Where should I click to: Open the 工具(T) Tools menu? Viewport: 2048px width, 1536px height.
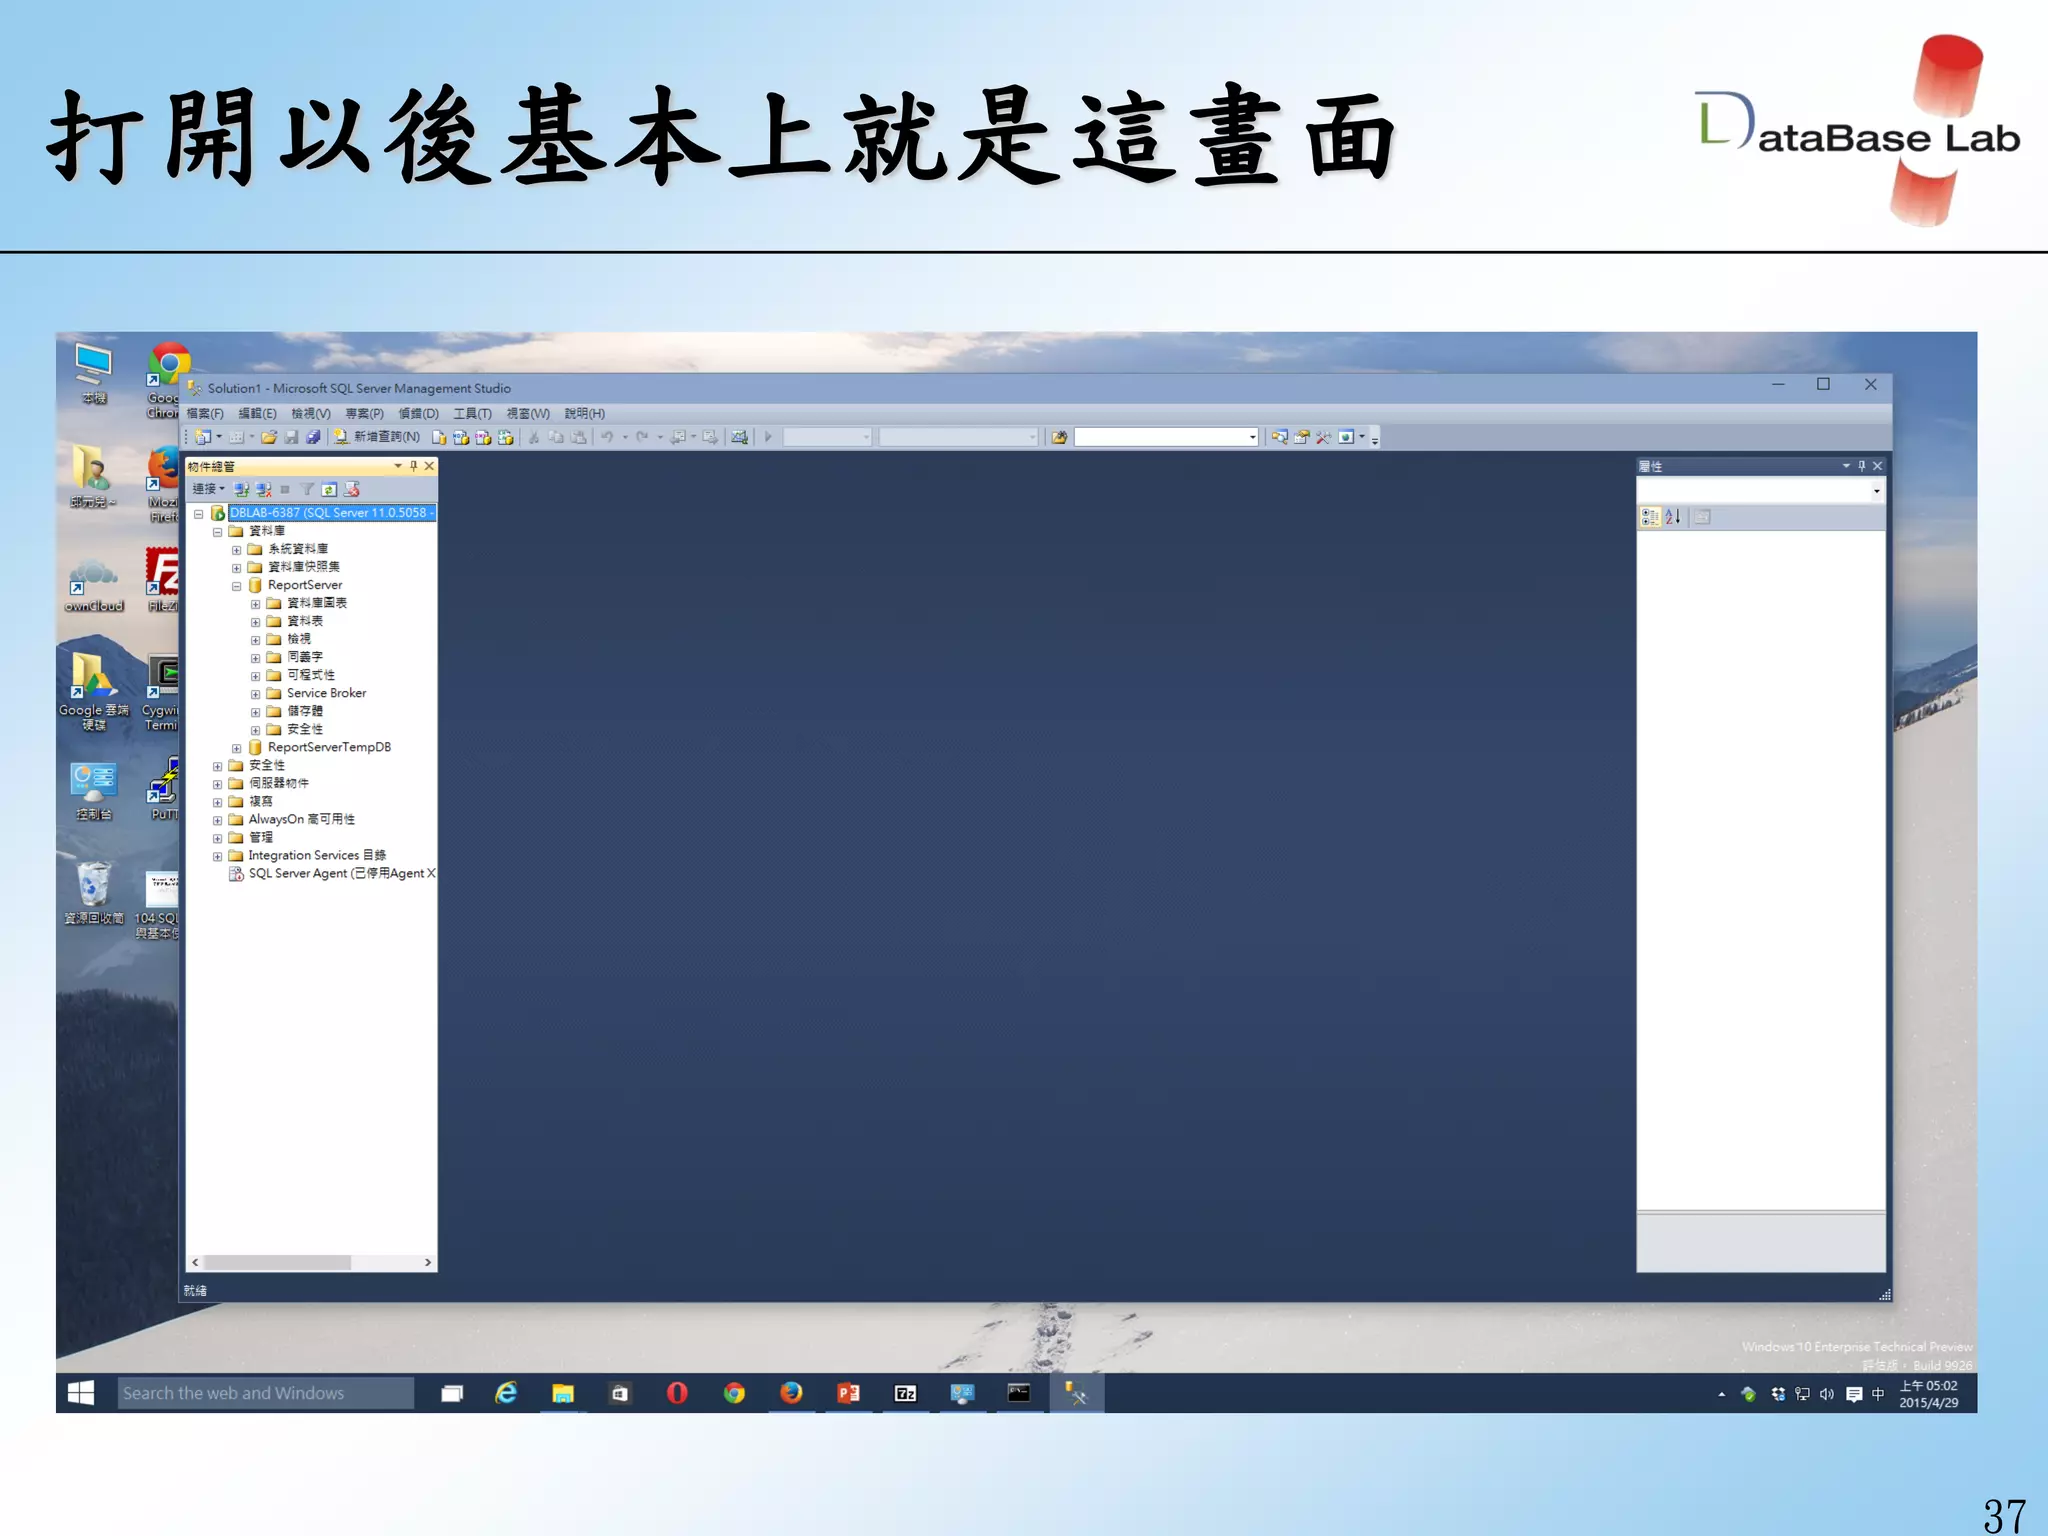(472, 413)
